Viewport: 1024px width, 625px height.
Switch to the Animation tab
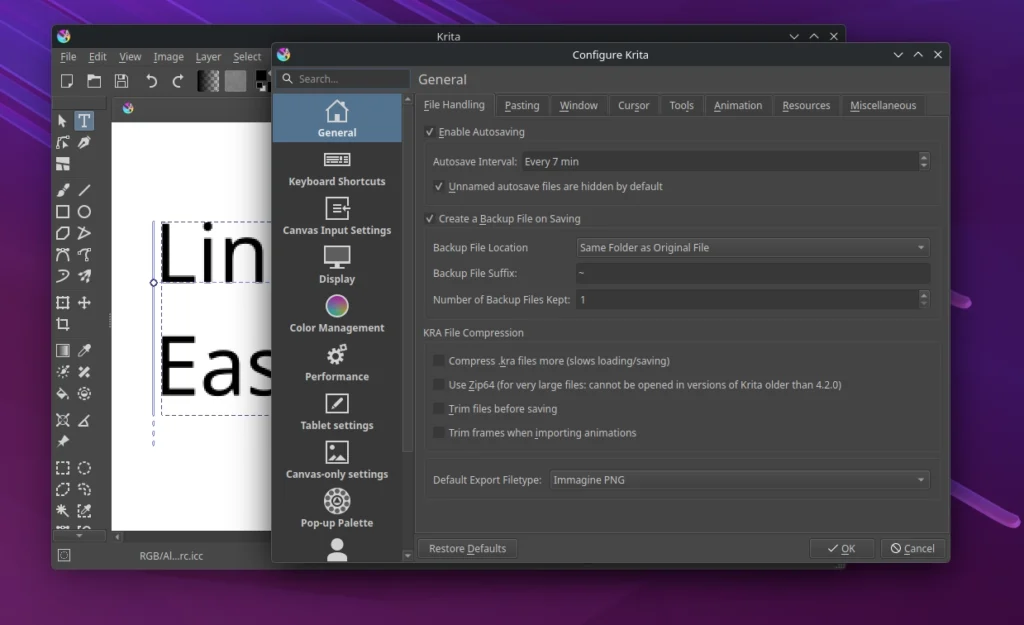click(738, 104)
